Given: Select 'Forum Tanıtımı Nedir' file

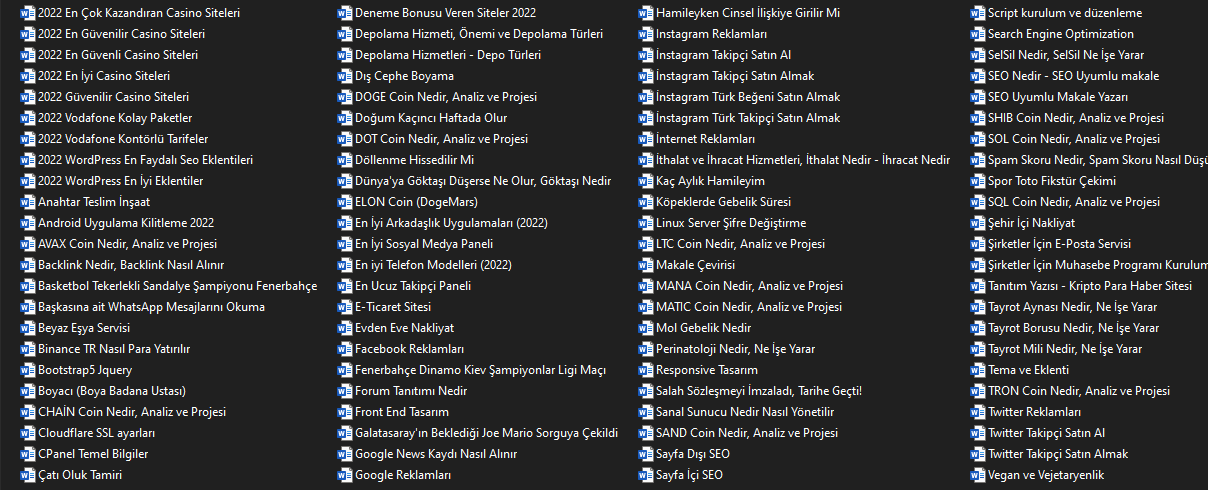Looking at the screenshot, I should pyautogui.click(x=411, y=391).
